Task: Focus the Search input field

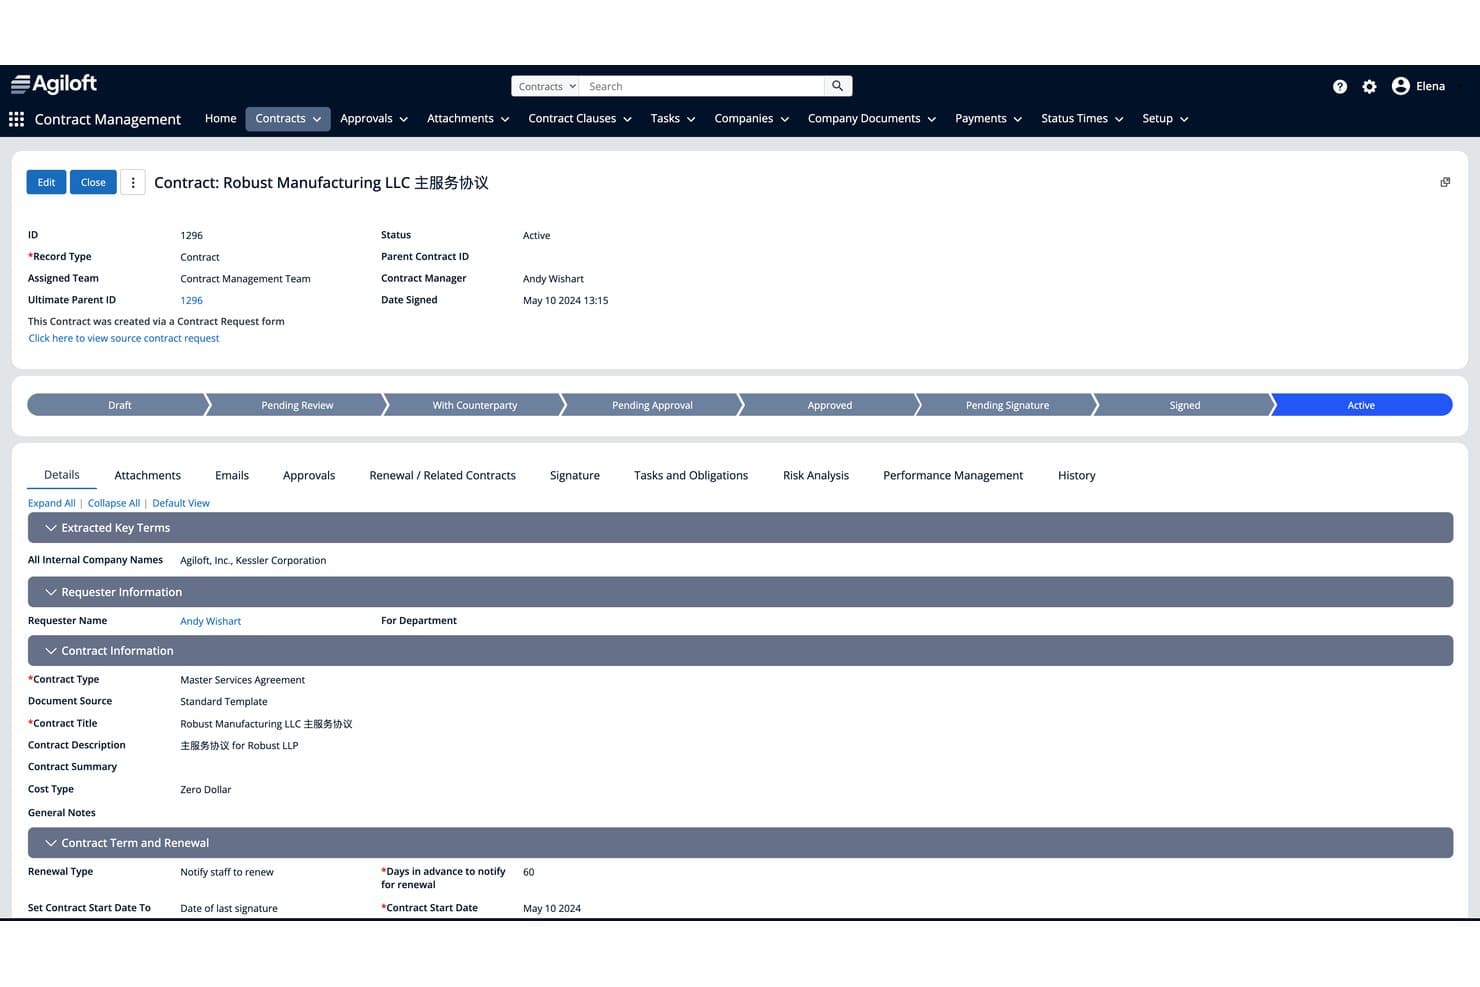Action: [x=704, y=86]
